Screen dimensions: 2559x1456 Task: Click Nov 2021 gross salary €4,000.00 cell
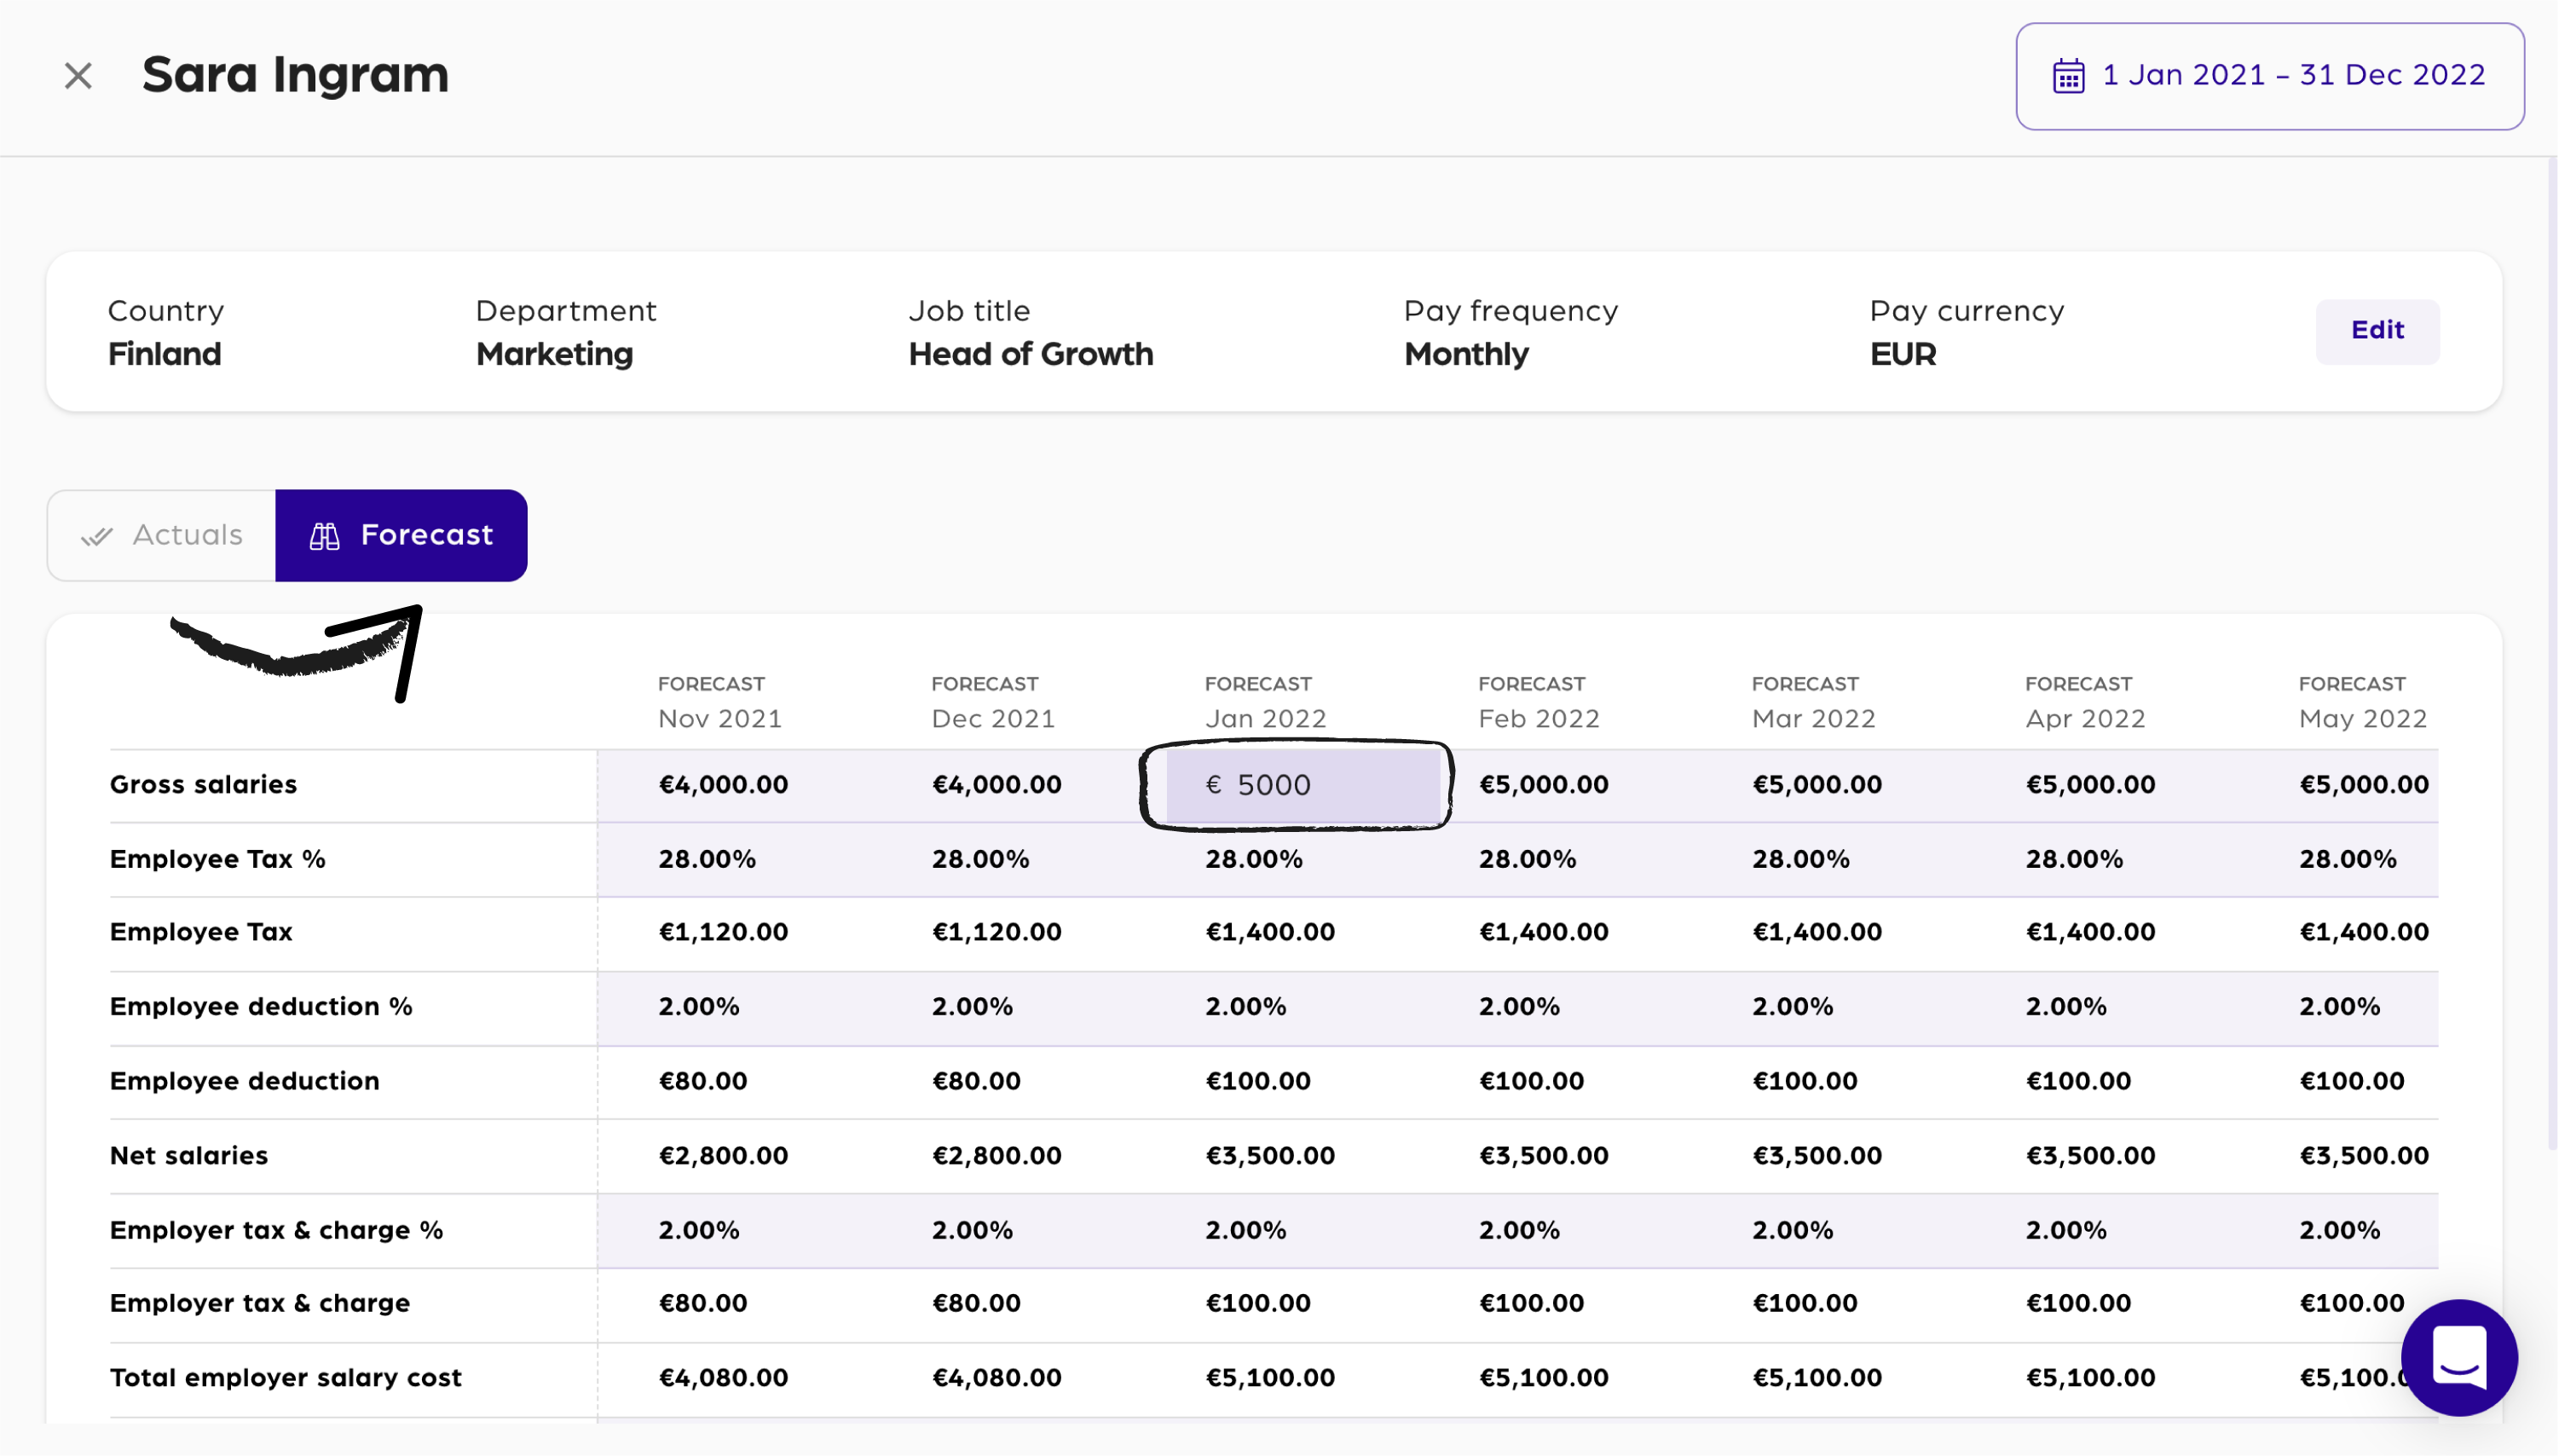tap(723, 785)
